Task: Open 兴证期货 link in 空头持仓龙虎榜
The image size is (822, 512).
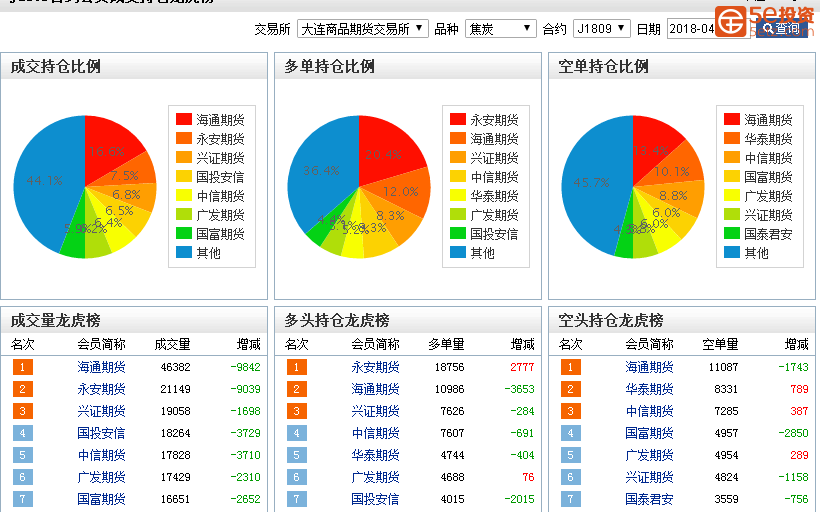Action: point(650,477)
